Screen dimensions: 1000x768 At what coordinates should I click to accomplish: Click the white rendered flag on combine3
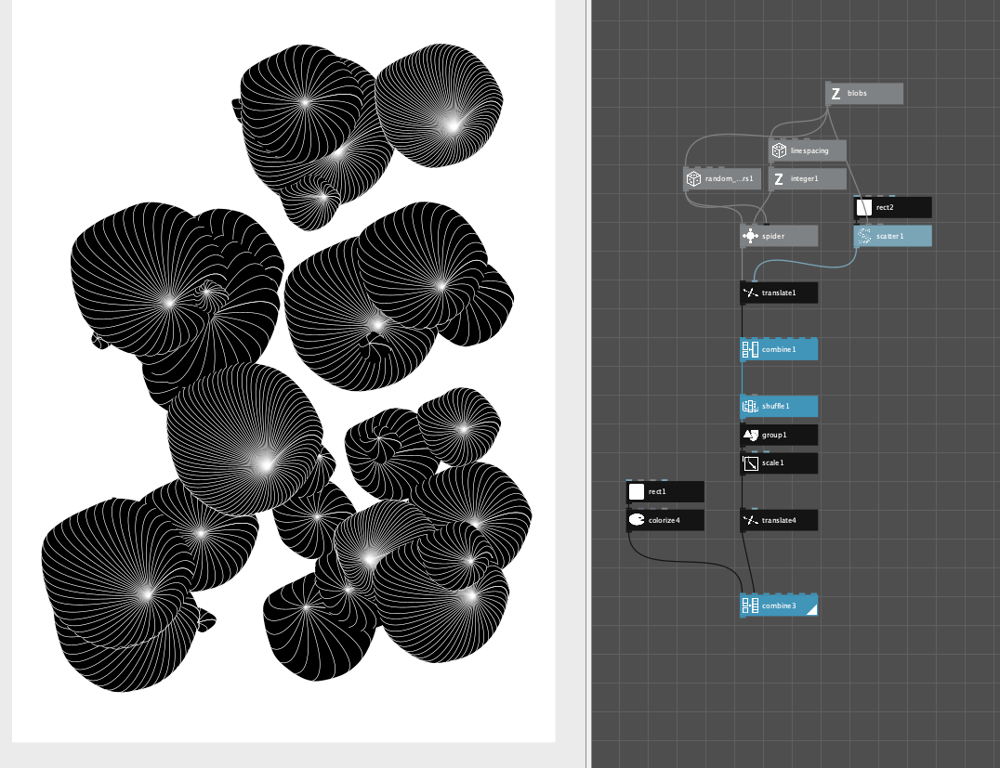point(812,610)
